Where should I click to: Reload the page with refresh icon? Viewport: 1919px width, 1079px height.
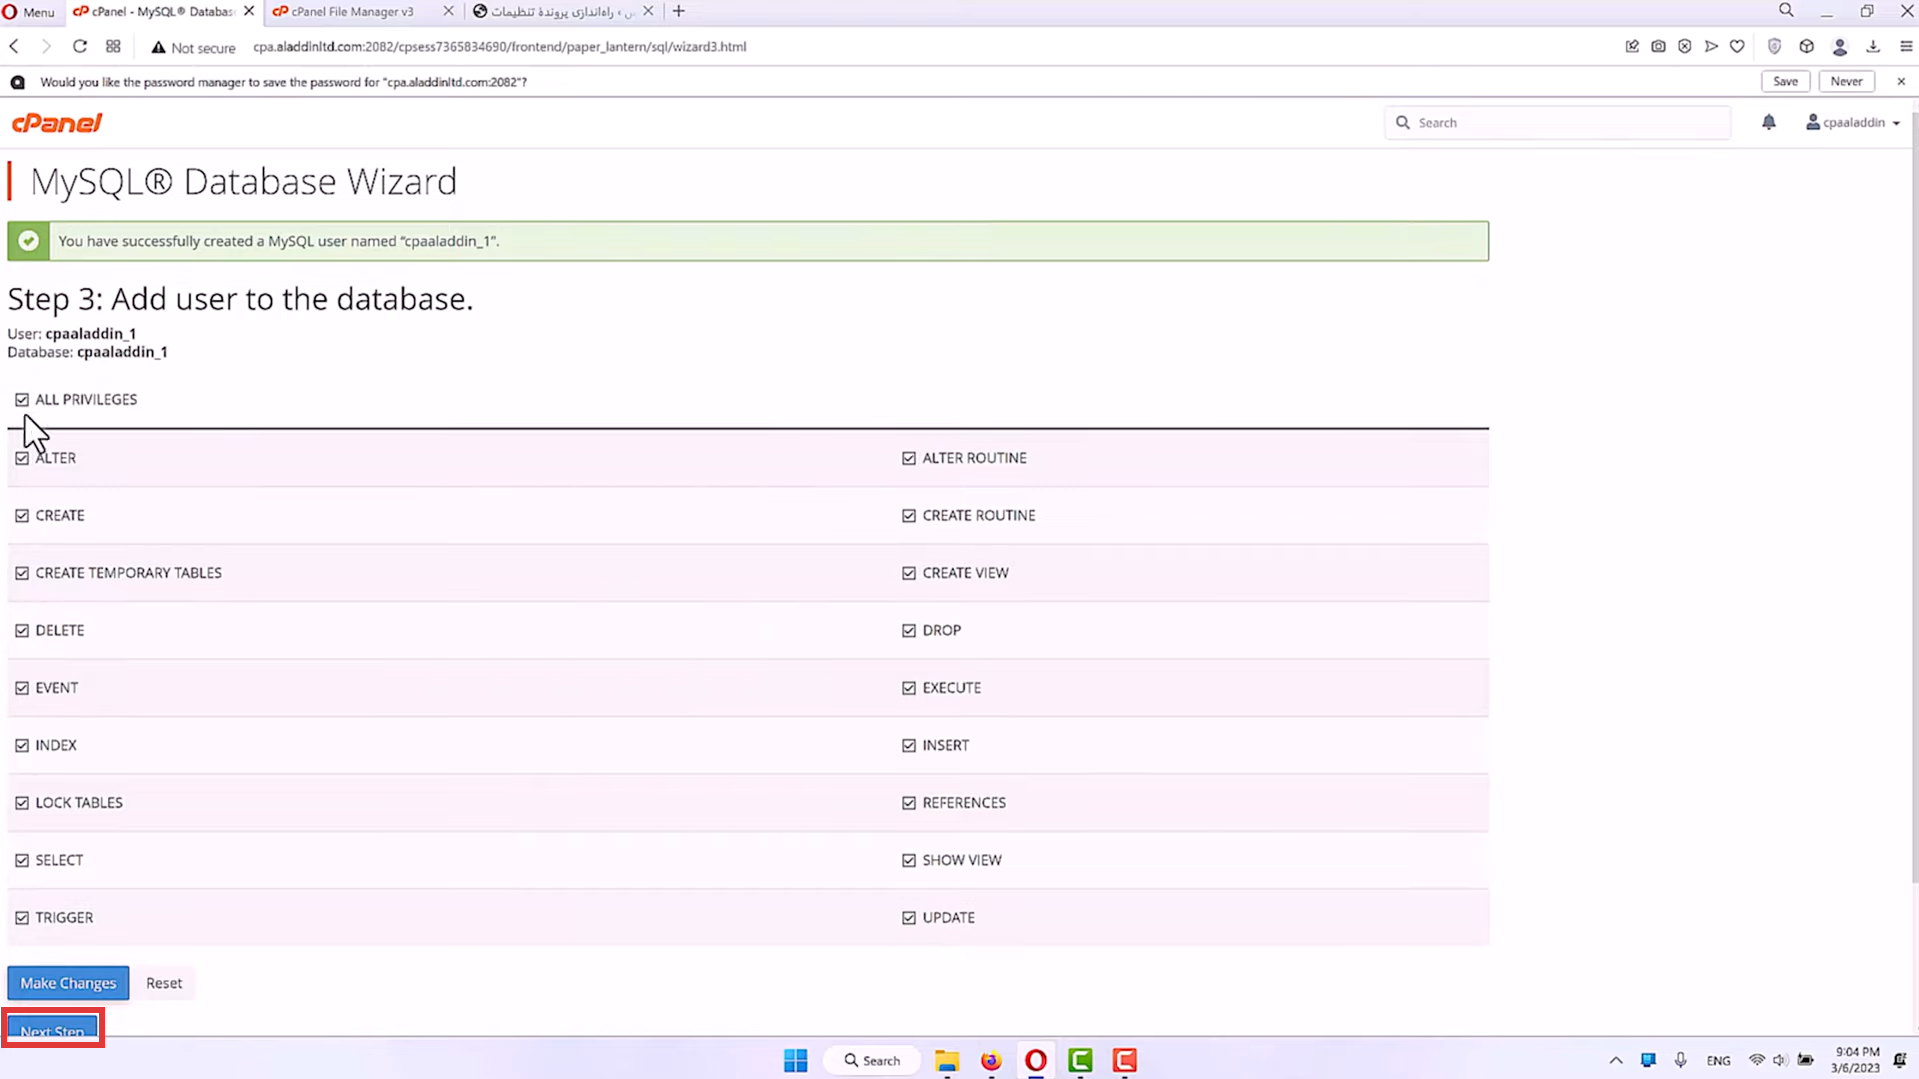[x=80, y=47]
